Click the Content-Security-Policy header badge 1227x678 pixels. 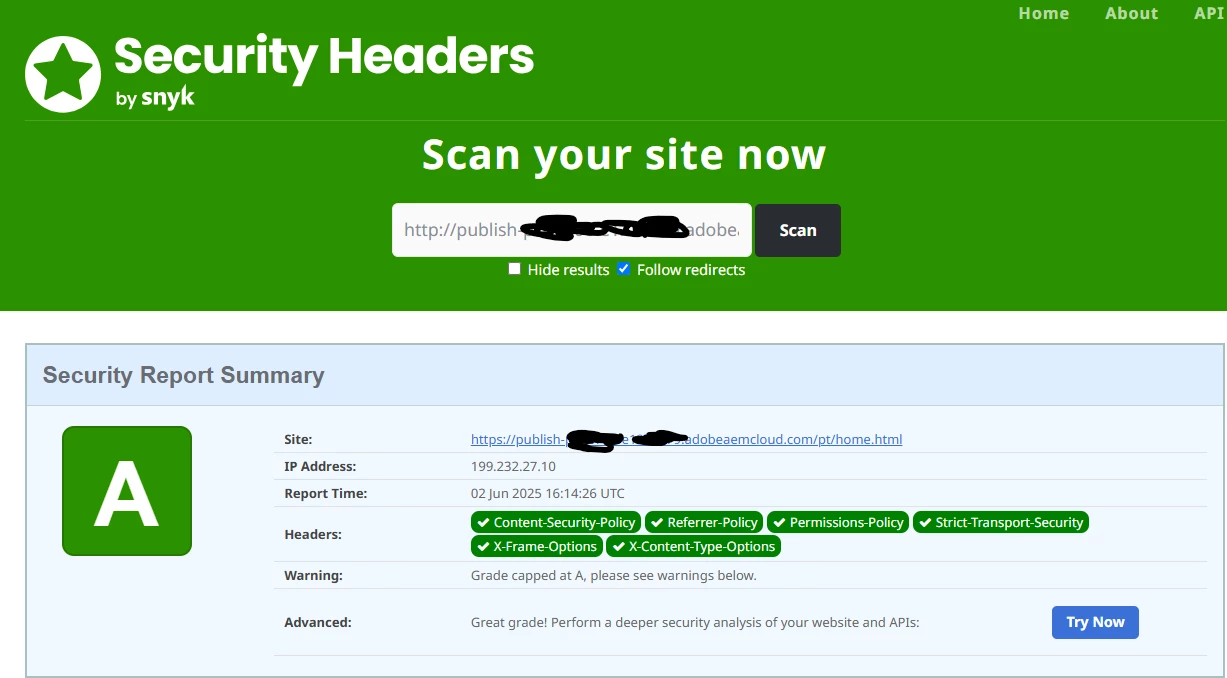tap(556, 522)
